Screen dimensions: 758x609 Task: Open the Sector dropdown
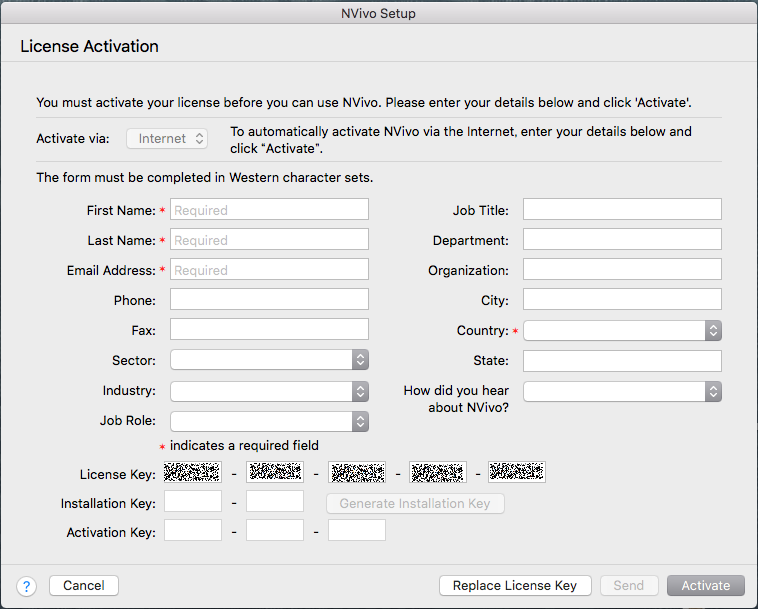269,360
